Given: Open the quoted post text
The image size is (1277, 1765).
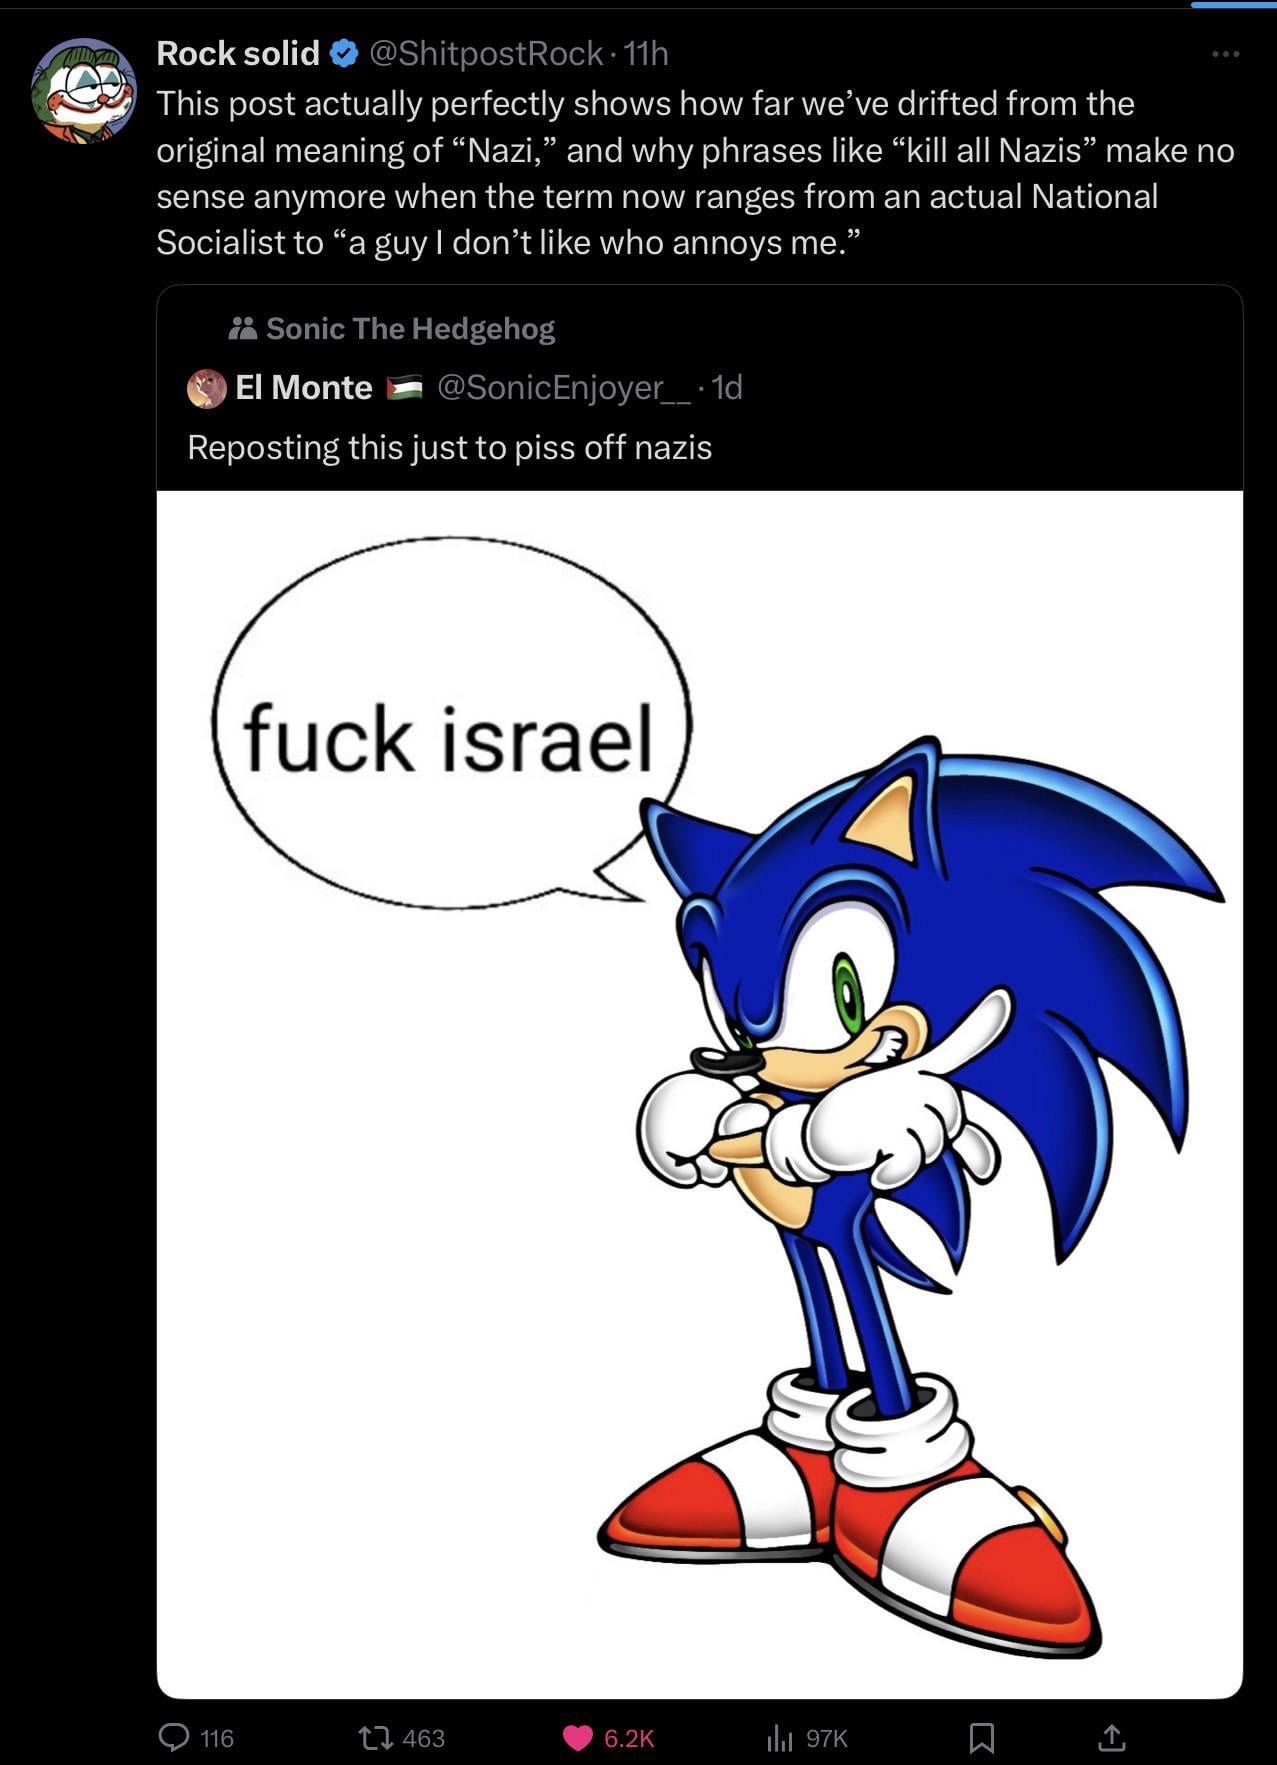Looking at the screenshot, I should point(450,448).
